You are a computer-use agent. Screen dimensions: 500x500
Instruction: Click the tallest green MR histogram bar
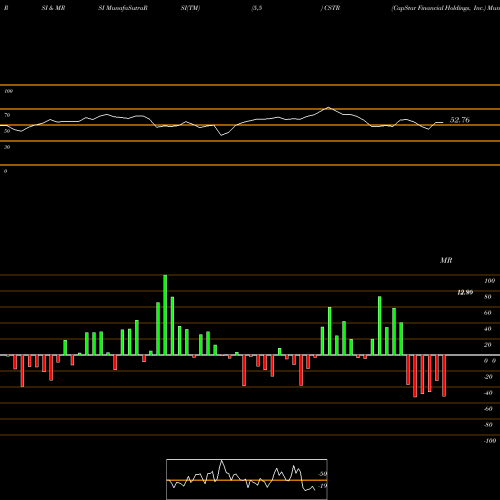[165, 315]
